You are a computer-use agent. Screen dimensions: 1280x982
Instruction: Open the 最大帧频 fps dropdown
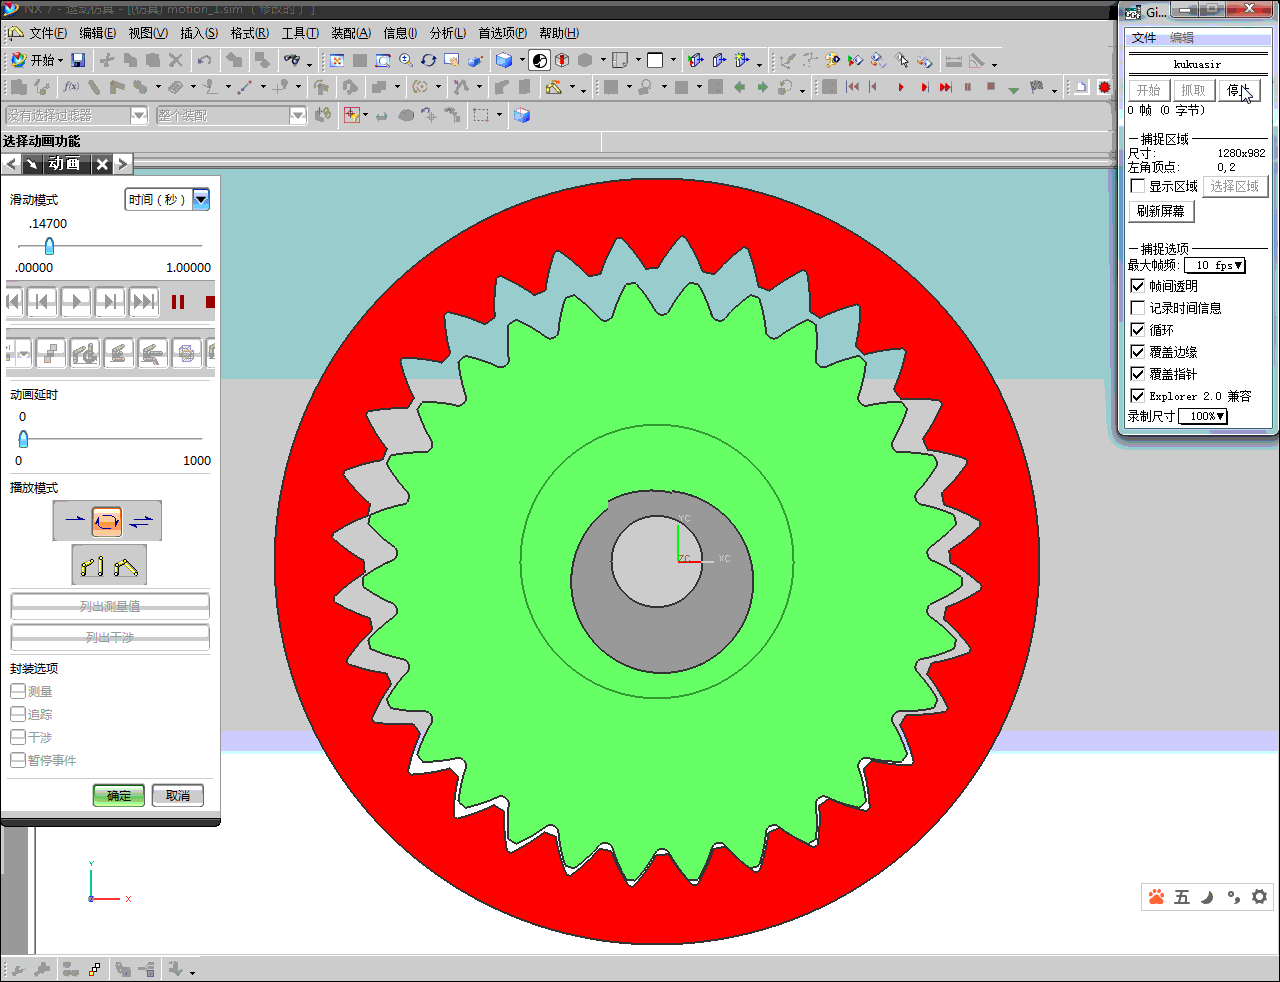pos(1215,265)
